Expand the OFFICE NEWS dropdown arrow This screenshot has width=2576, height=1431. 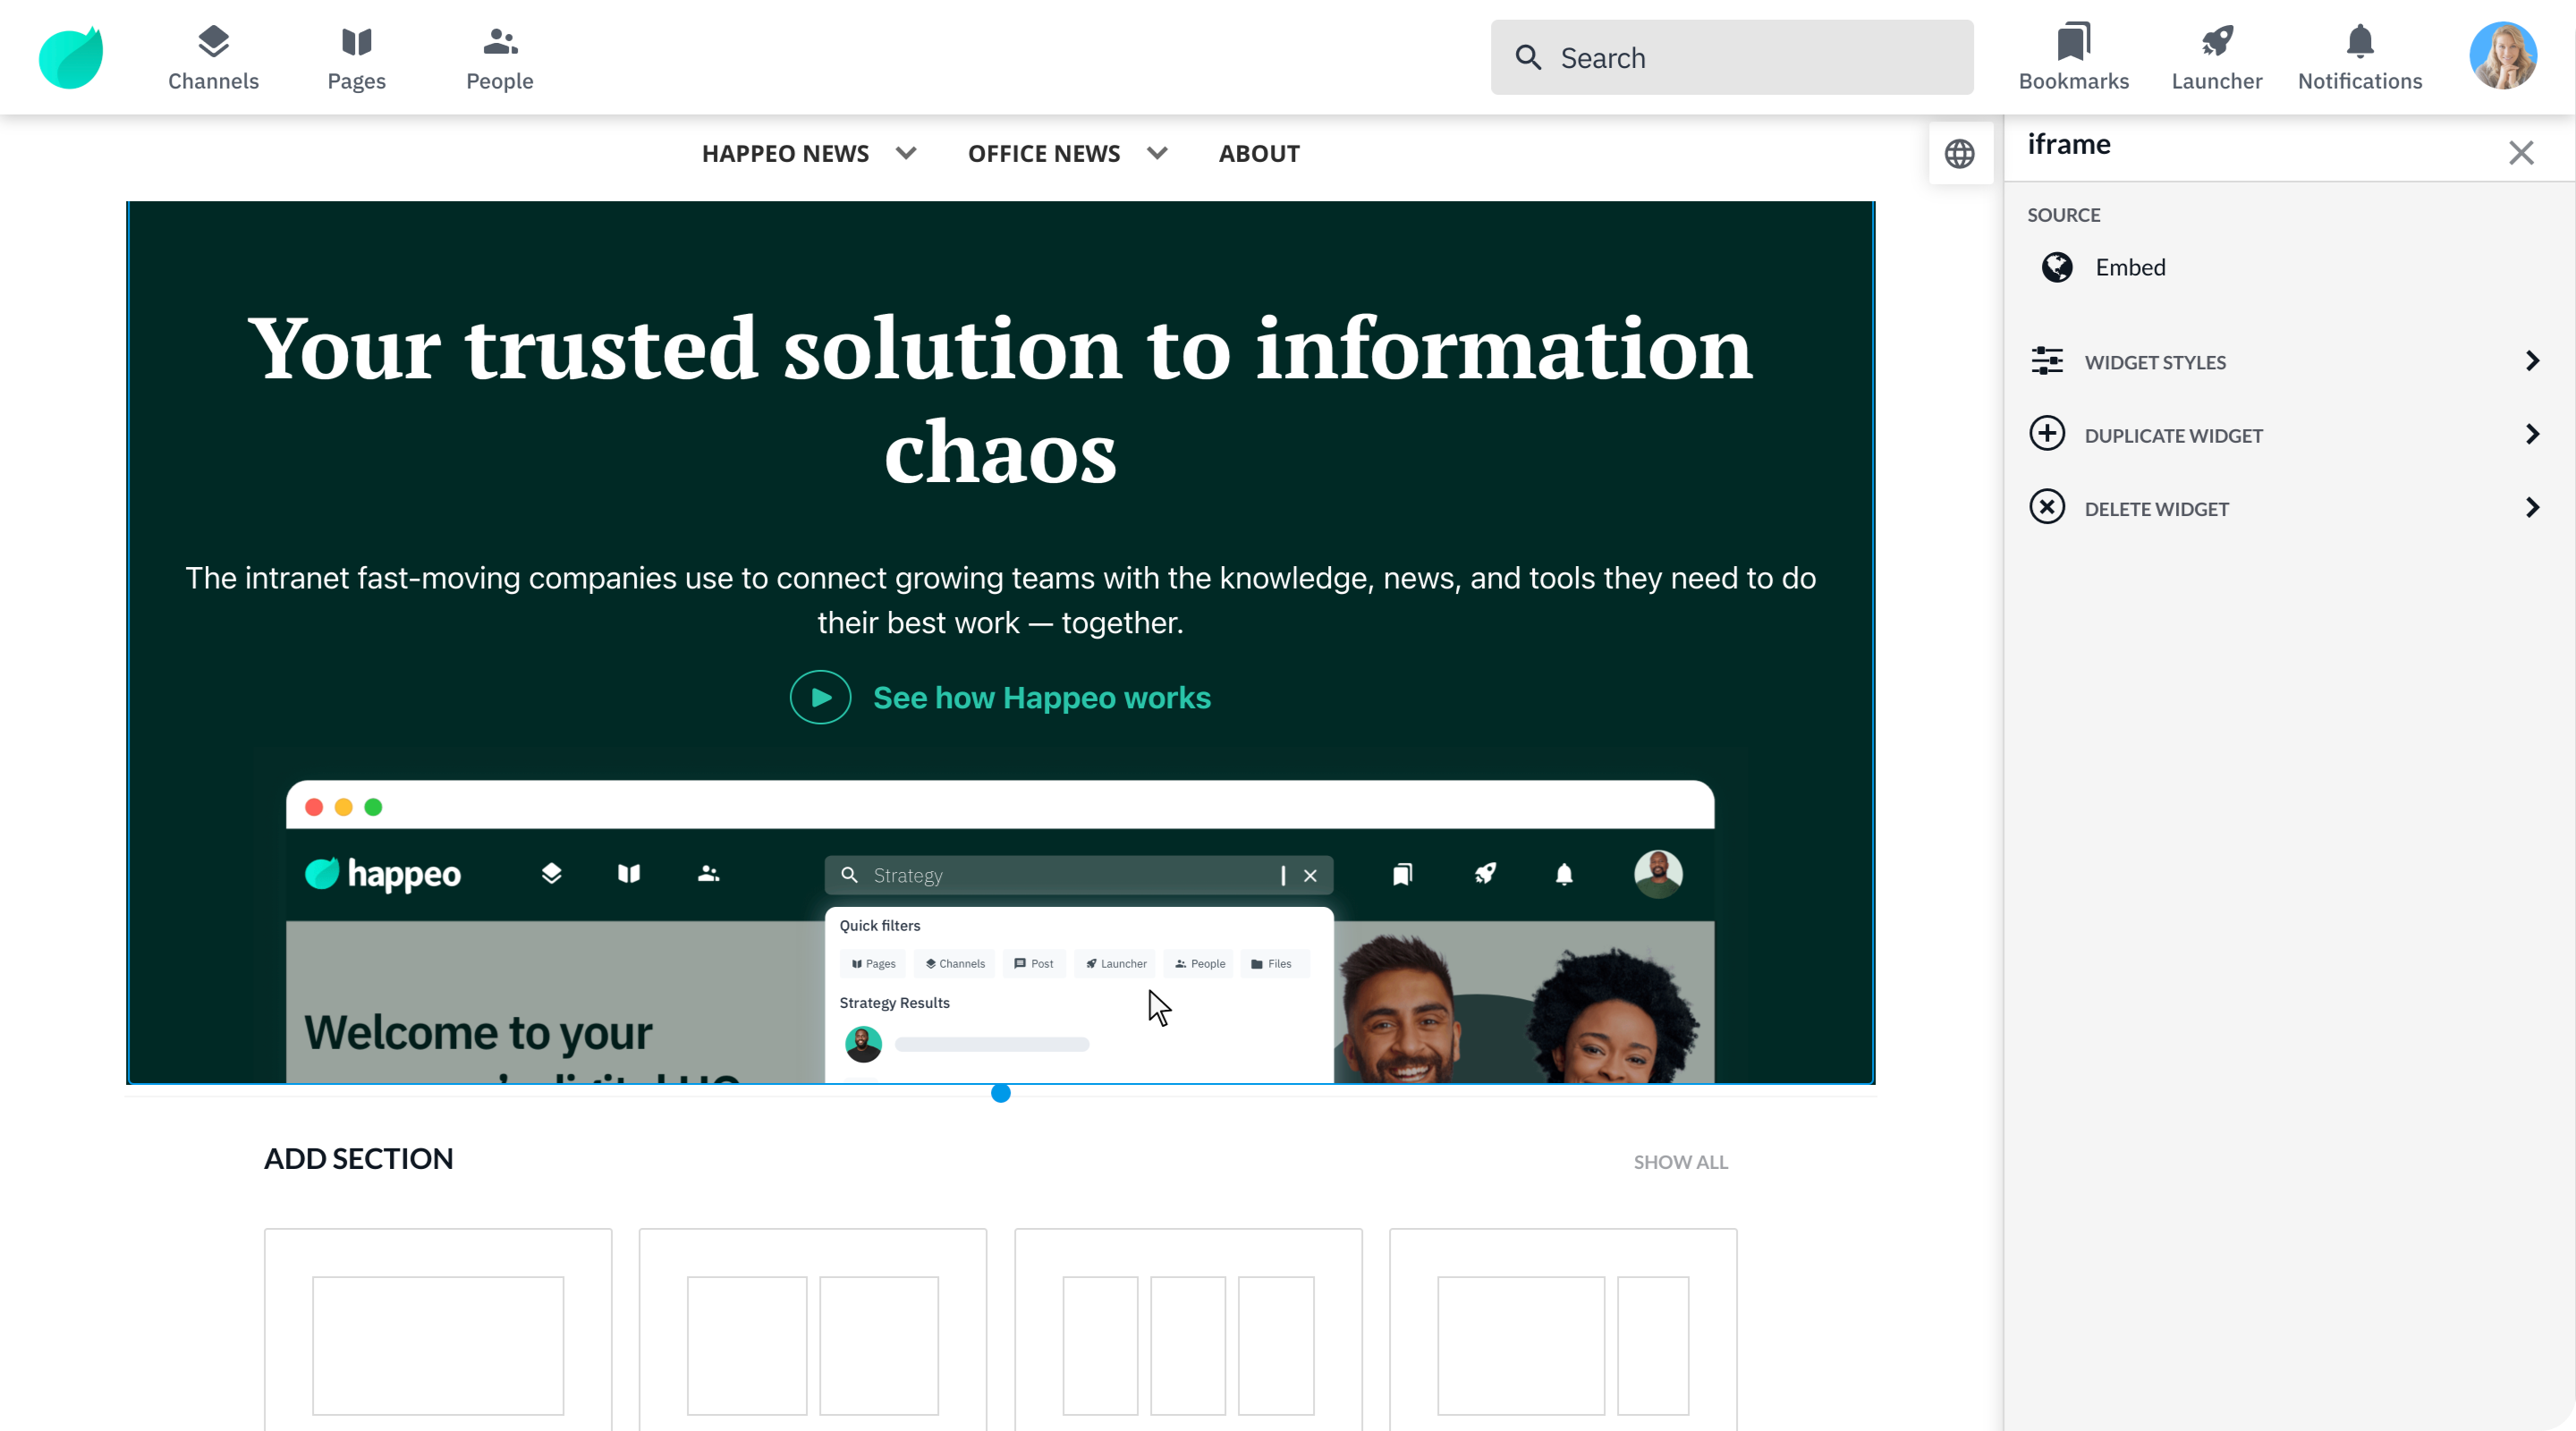1157,154
